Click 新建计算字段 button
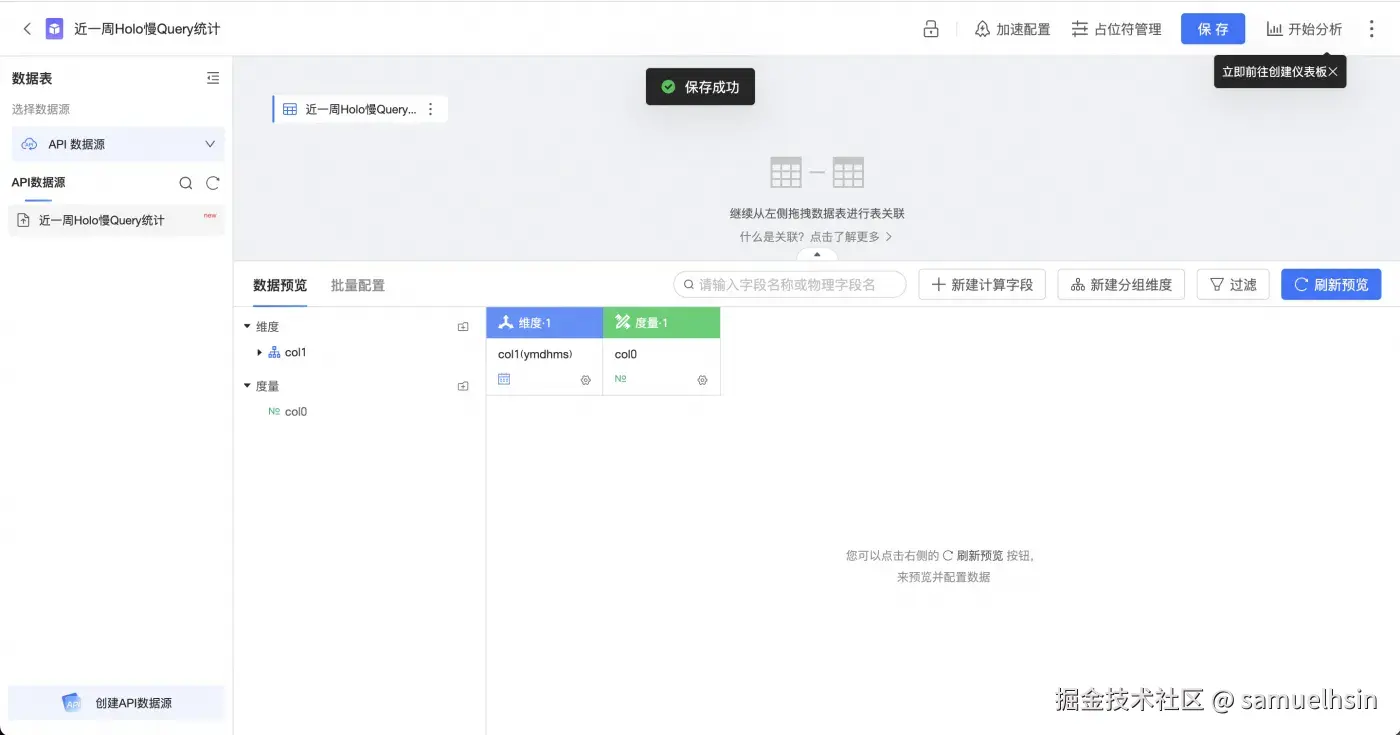Screen dimensions: 1400x735 coord(982,285)
